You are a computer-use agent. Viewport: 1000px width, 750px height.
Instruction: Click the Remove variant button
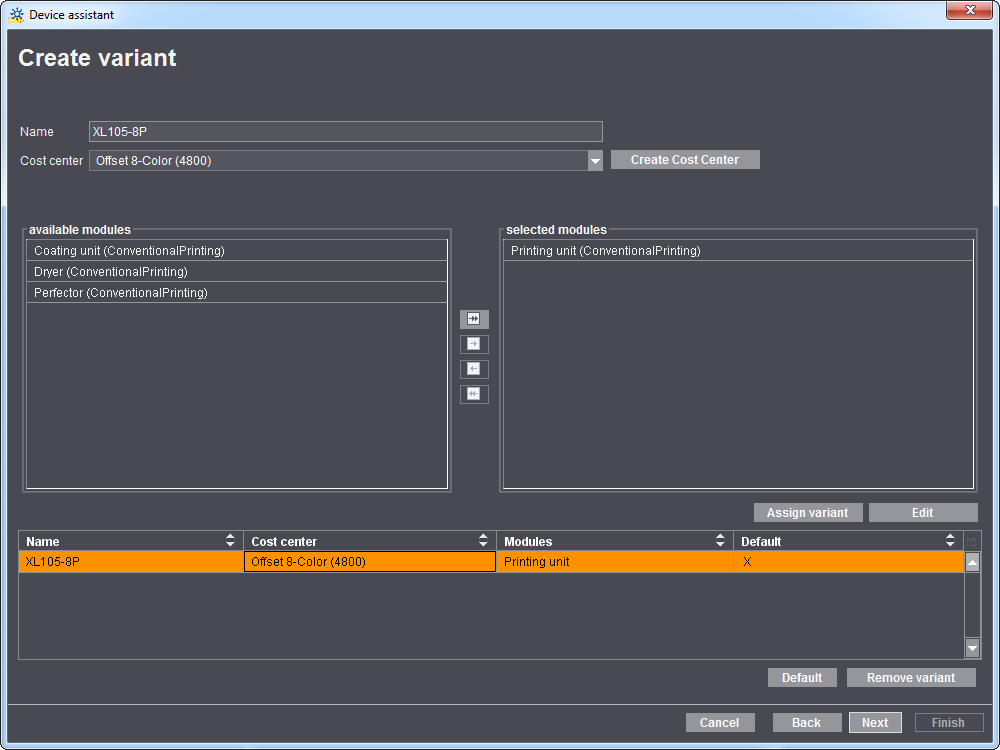(911, 677)
